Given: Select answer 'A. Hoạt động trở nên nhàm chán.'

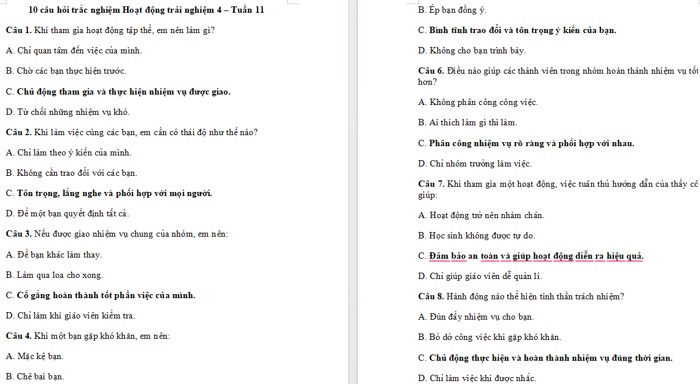Looking at the screenshot, I should coord(481,215).
